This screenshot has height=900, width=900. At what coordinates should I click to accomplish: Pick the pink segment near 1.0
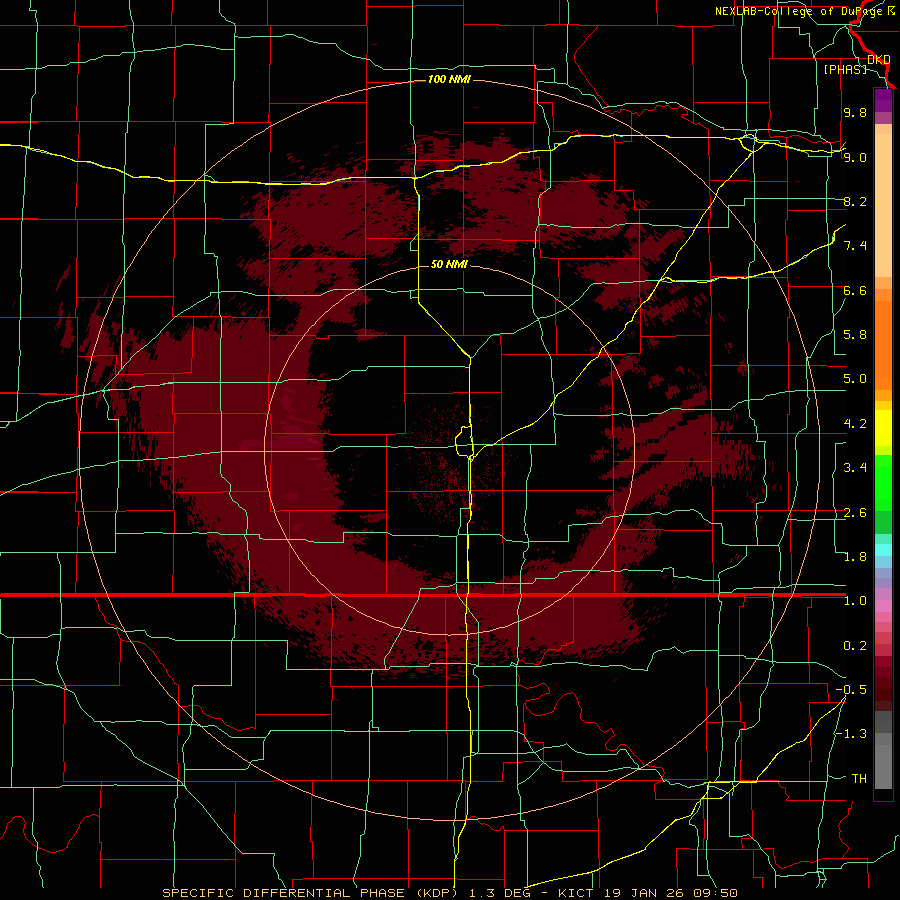coord(883,606)
